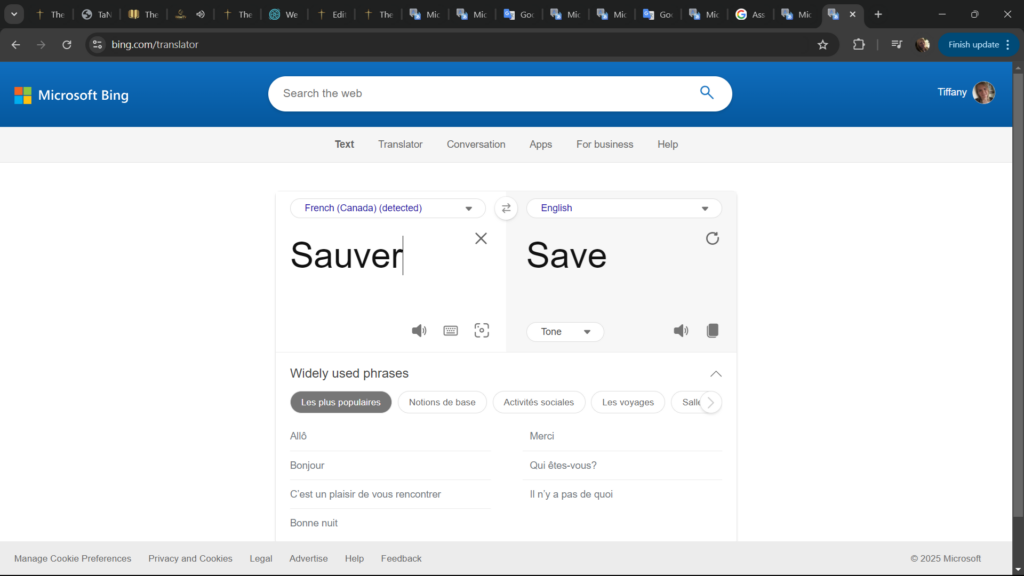Click the image capture translate icon
Screen dimensions: 1024x576
482,331
